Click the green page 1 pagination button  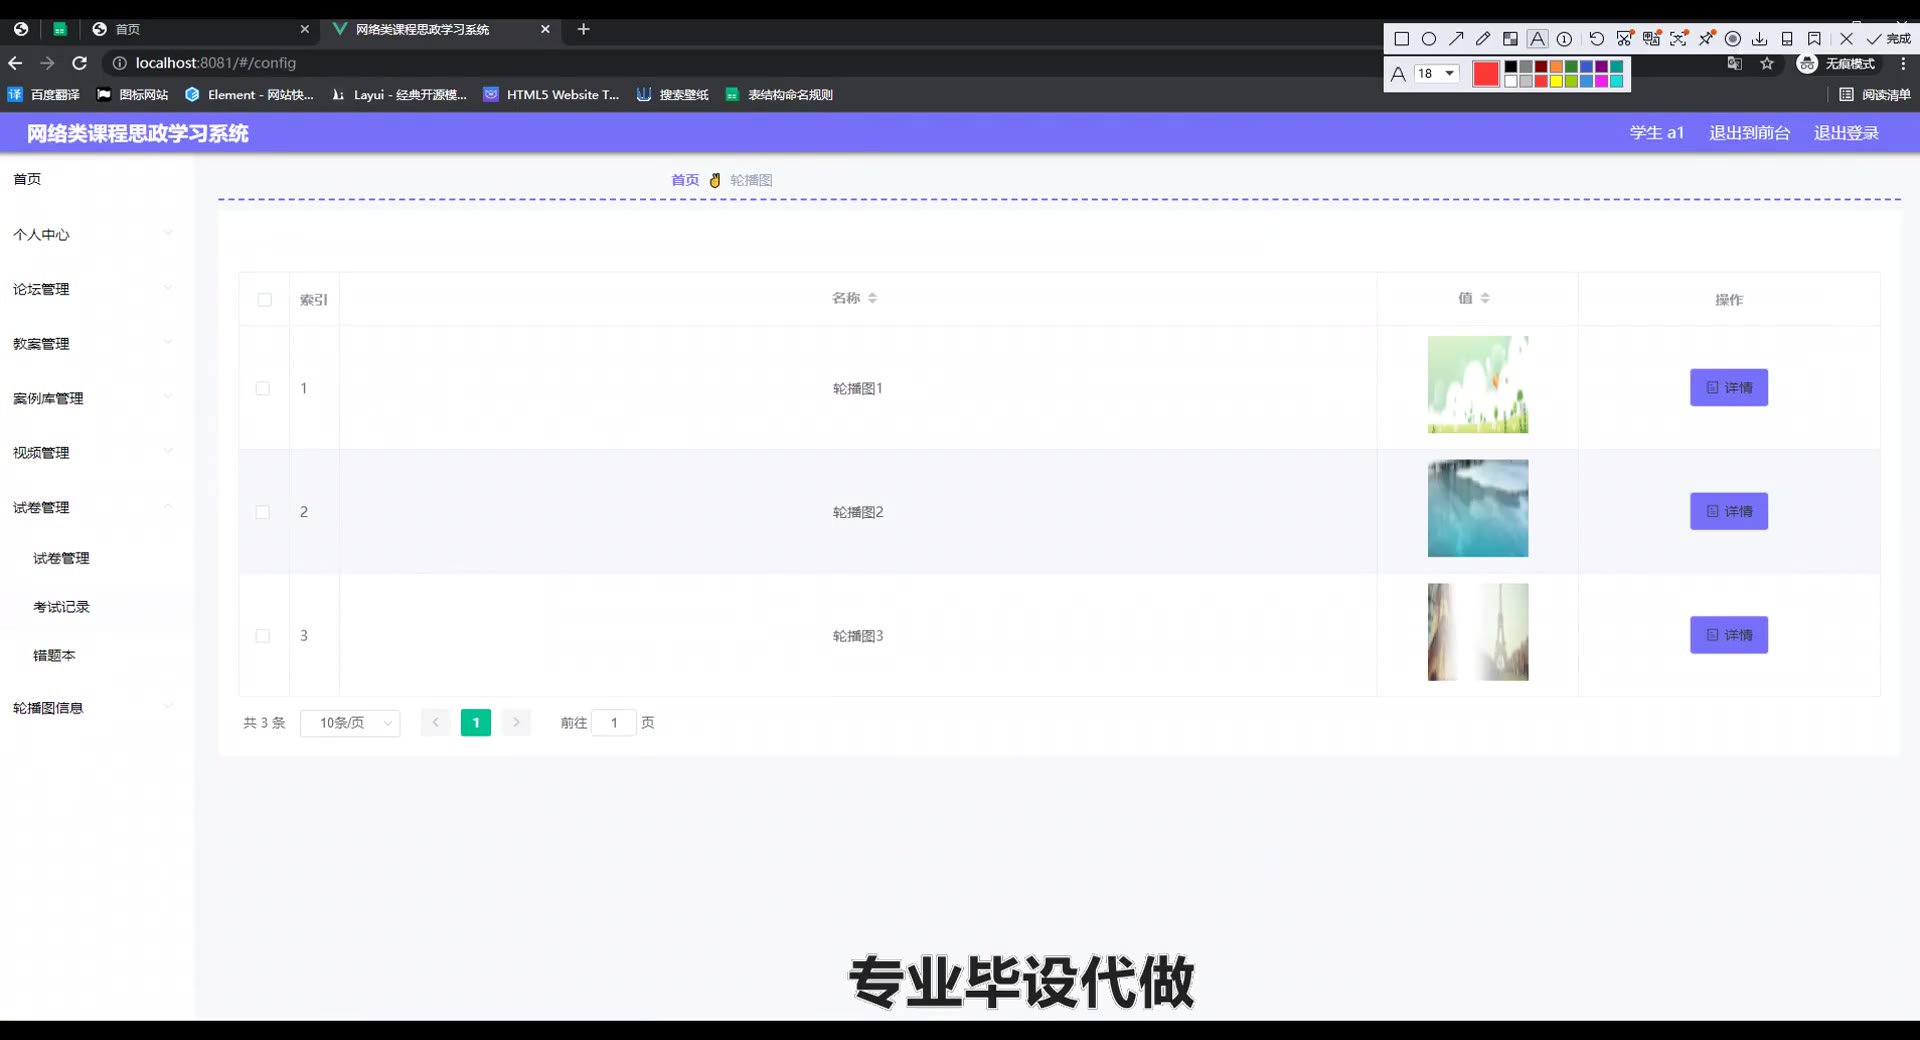click(x=476, y=722)
